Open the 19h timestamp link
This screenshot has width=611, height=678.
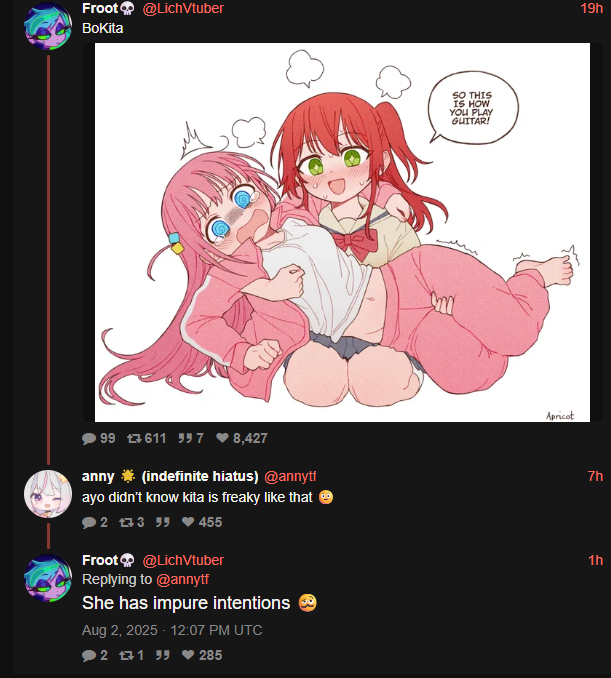coord(591,8)
